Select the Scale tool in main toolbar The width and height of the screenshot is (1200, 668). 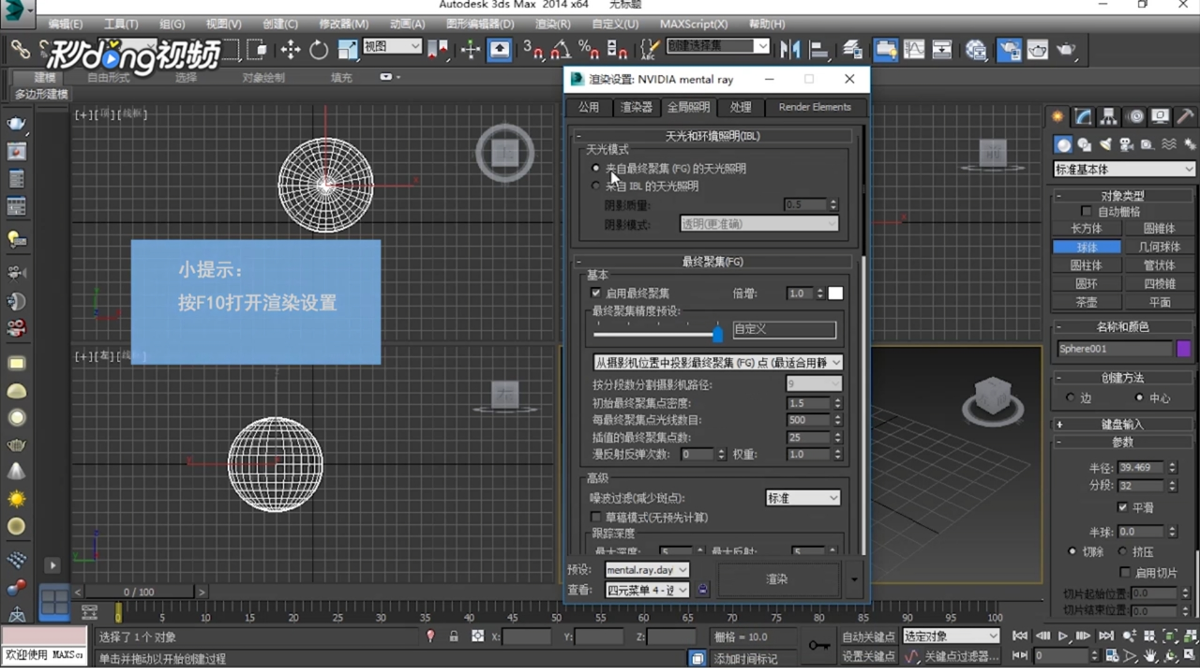pos(348,49)
